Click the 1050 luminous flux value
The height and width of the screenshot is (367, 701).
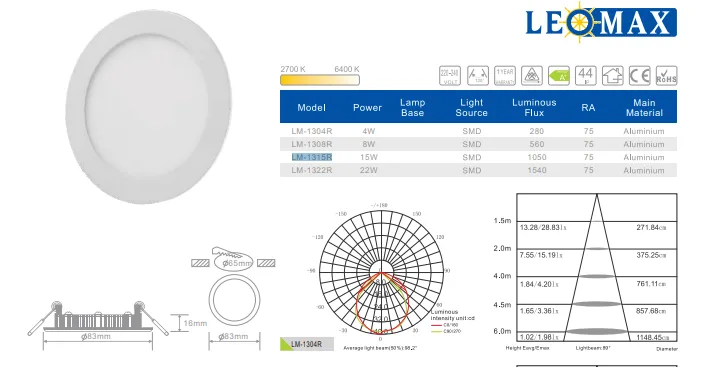pyautogui.click(x=536, y=157)
